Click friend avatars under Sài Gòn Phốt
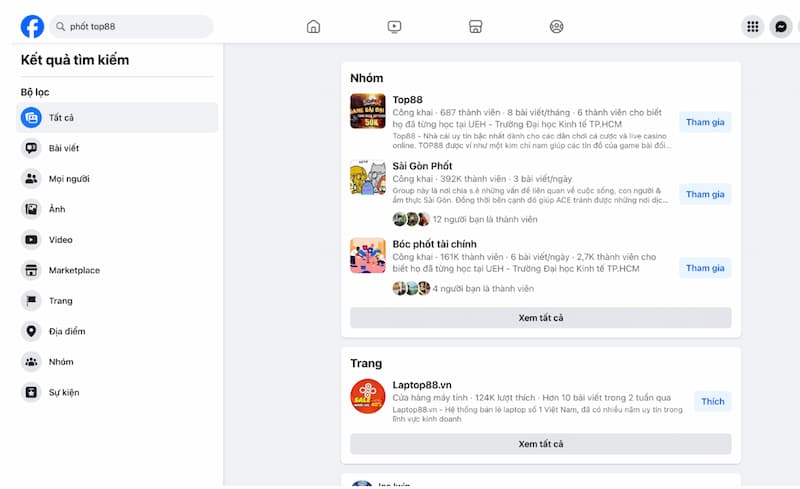Viewport: 800px width, 489px height. 411,219
